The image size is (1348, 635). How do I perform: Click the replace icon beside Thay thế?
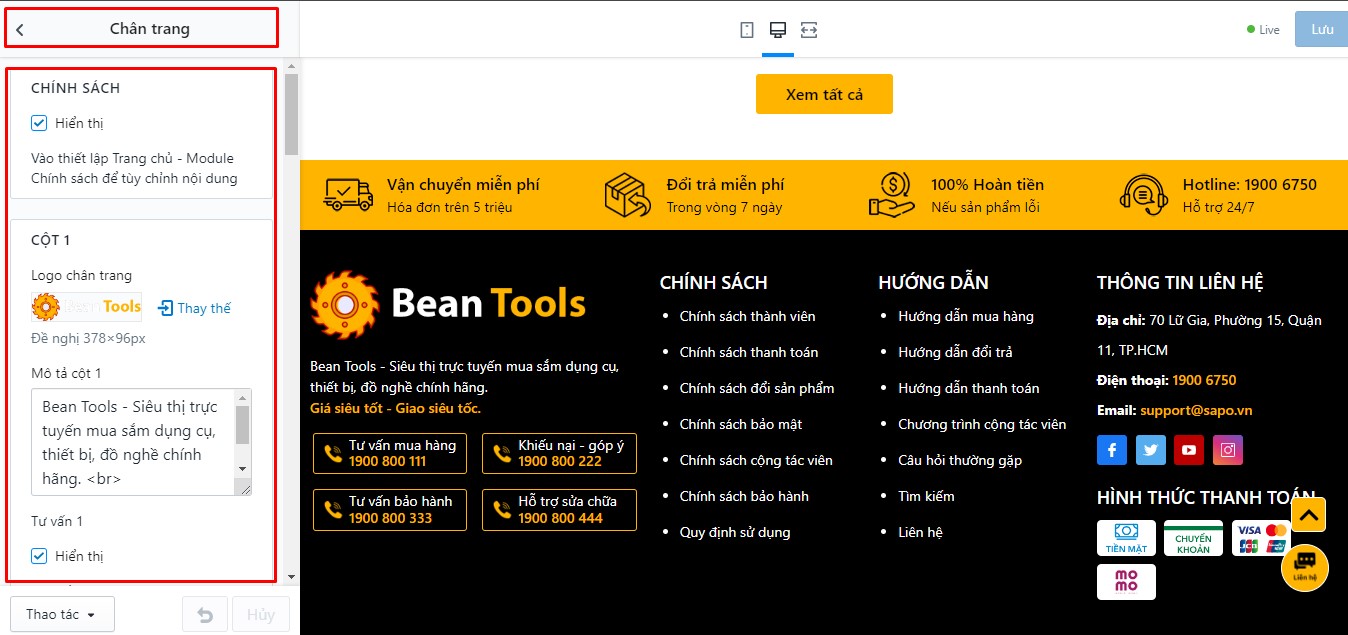click(166, 308)
